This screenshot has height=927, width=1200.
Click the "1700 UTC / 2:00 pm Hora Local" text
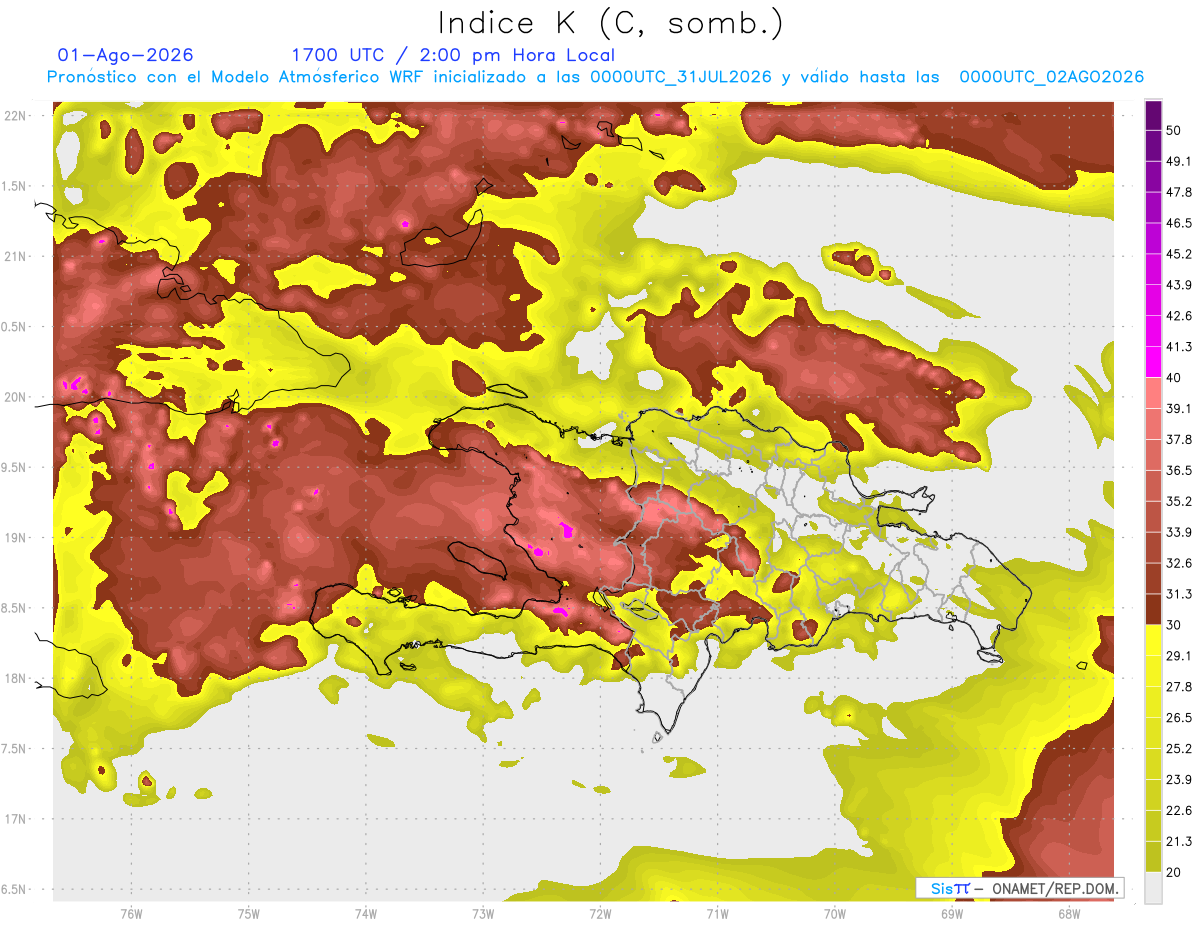(x=453, y=55)
